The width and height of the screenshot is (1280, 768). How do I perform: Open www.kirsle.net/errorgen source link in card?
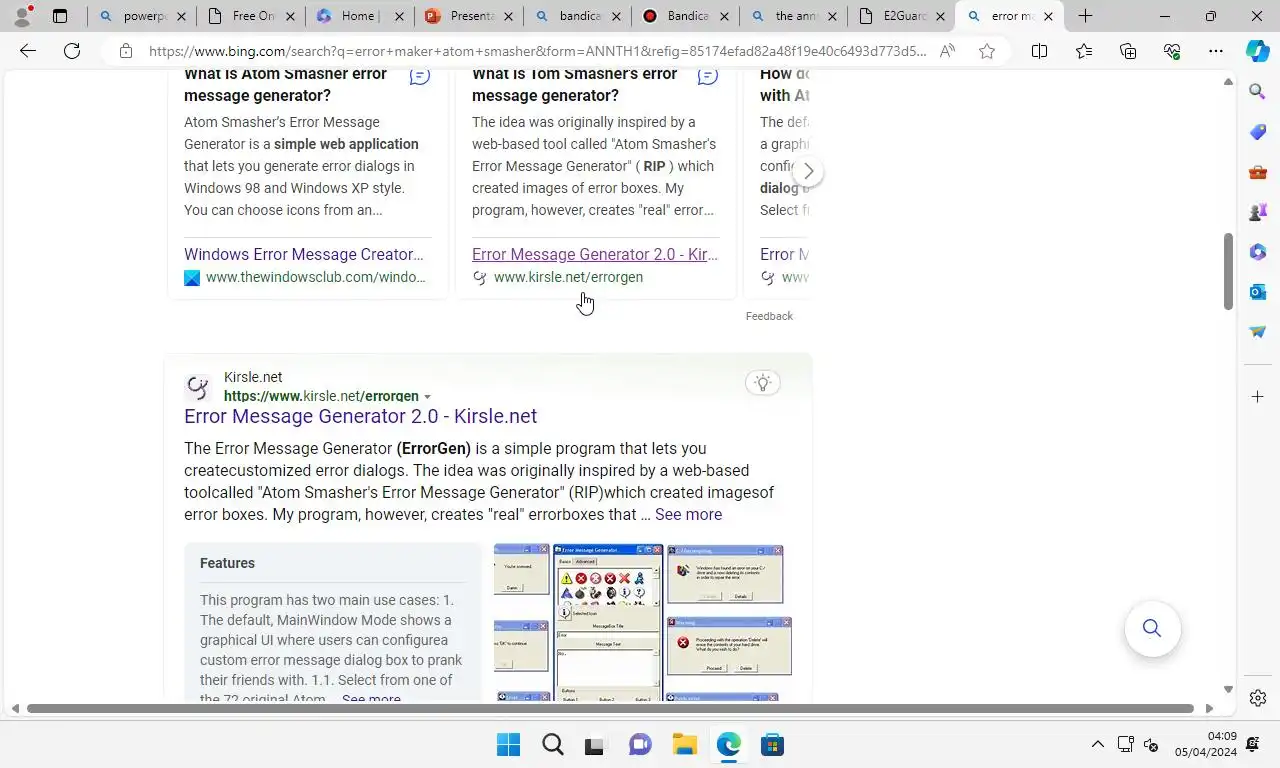click(568, 277)
